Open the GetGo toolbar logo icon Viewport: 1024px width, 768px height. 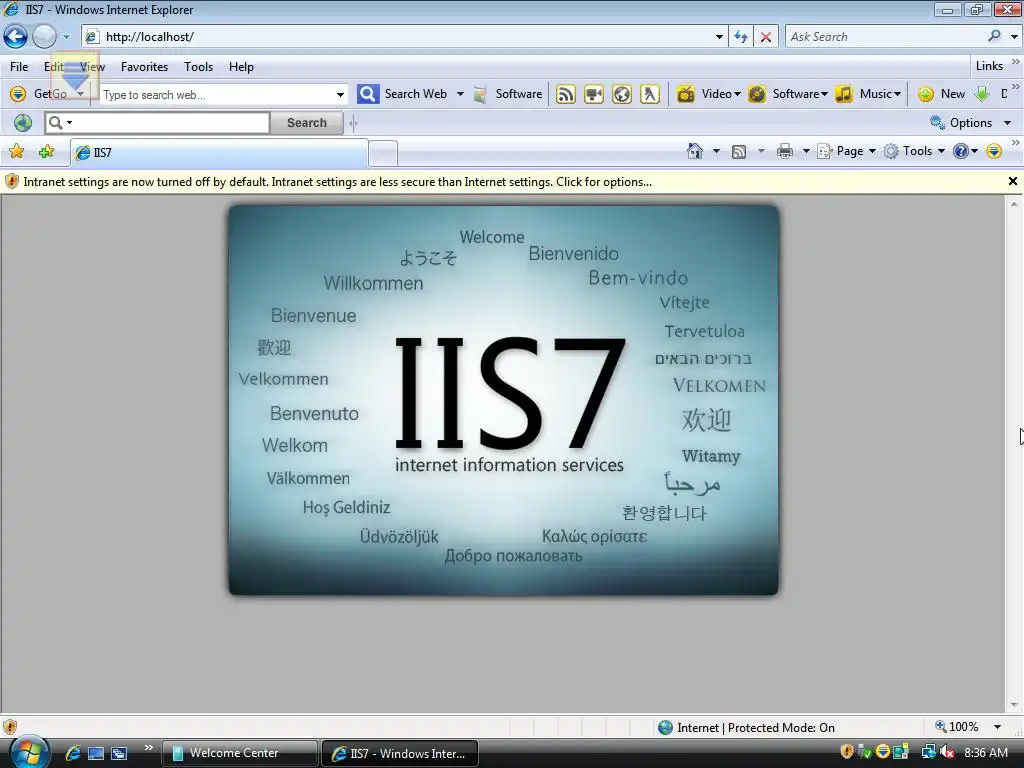(x=18, y=94)
